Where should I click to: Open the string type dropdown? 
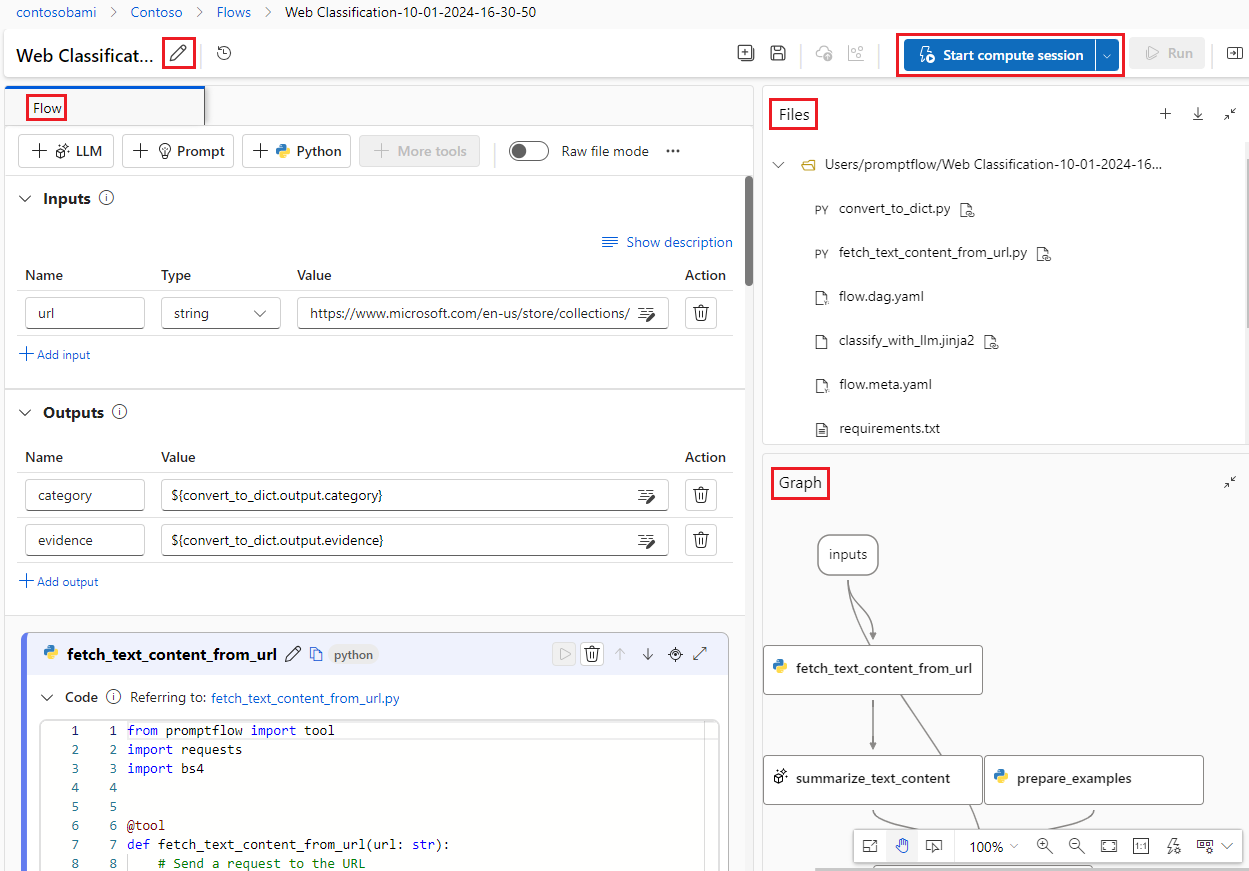[x=220, y=313]
